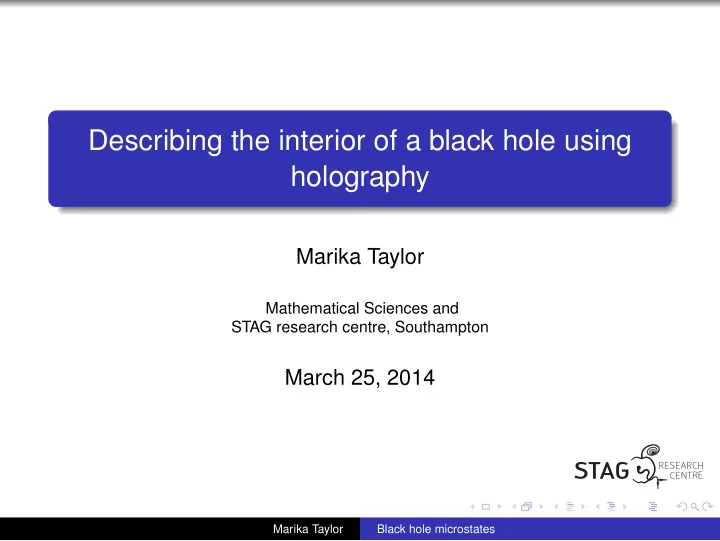Click the 'Marika Taylor' footer author name
This screenshot has width=720, height=541.
(308, 529)
